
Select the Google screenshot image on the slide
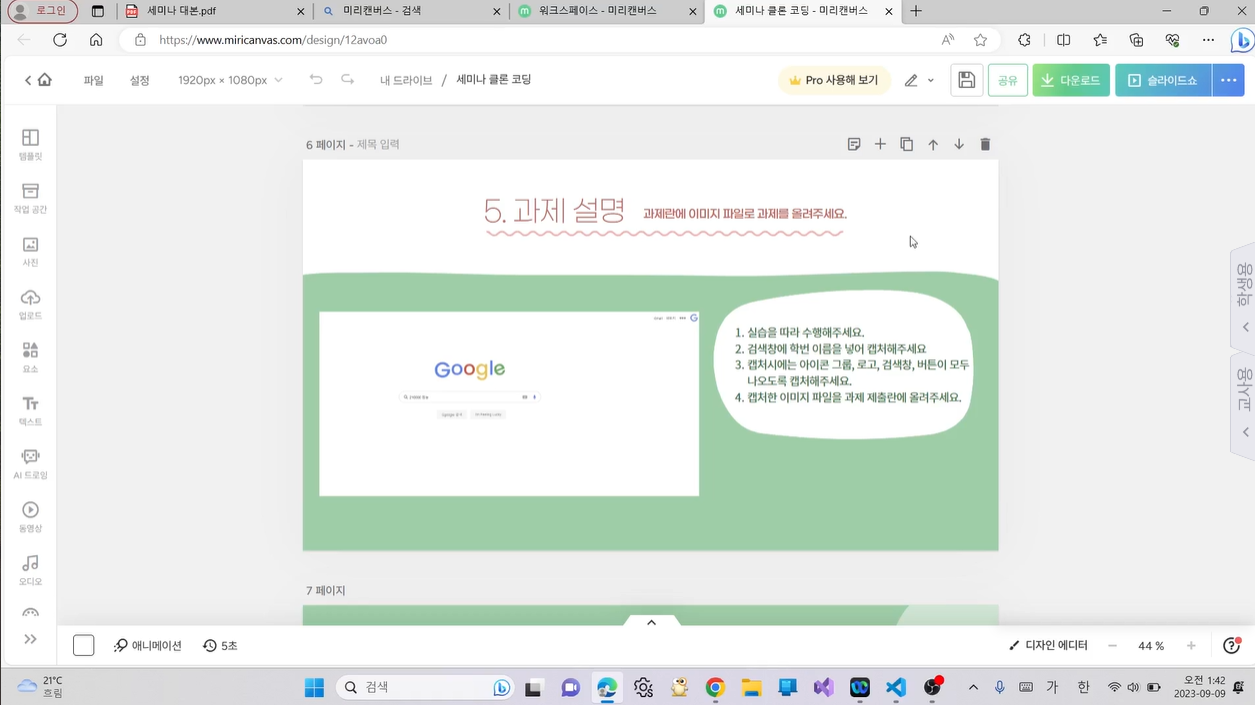click(x=509, y=403)
